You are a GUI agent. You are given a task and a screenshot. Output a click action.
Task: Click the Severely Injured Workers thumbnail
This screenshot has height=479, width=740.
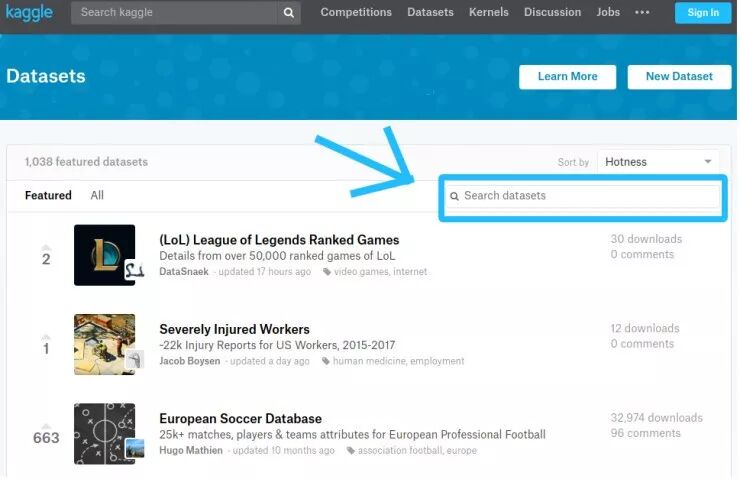[104, 345]
